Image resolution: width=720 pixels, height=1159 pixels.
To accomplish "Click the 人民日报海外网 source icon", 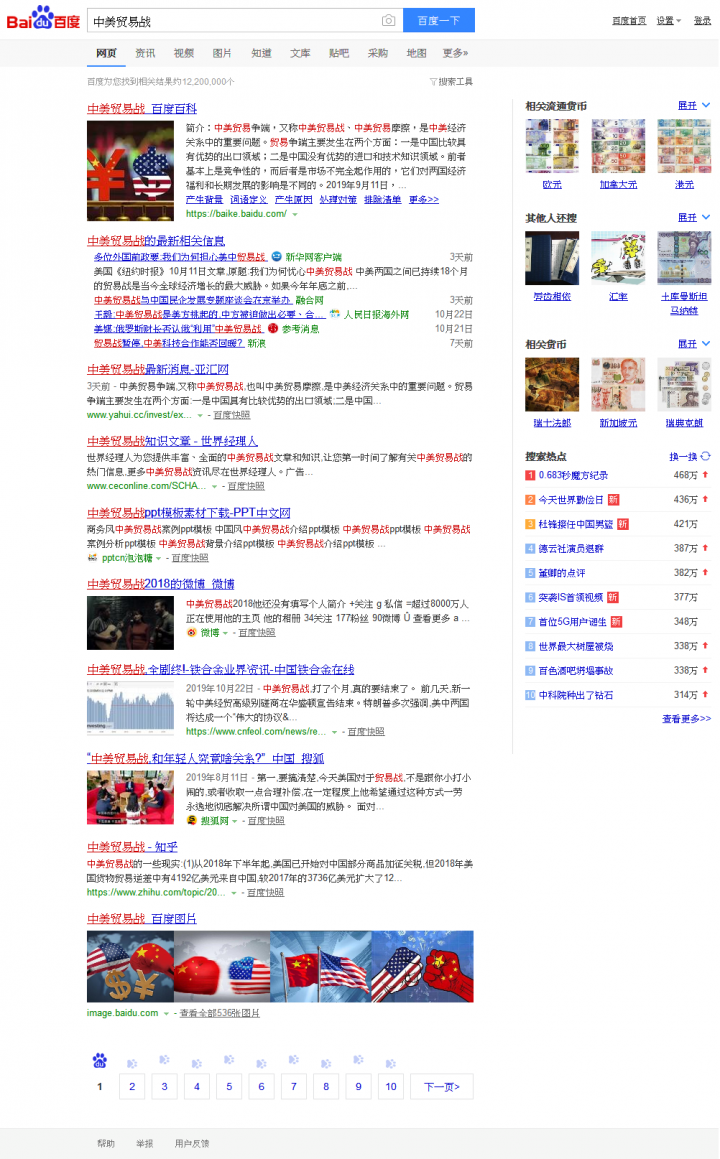I will 335,314.
